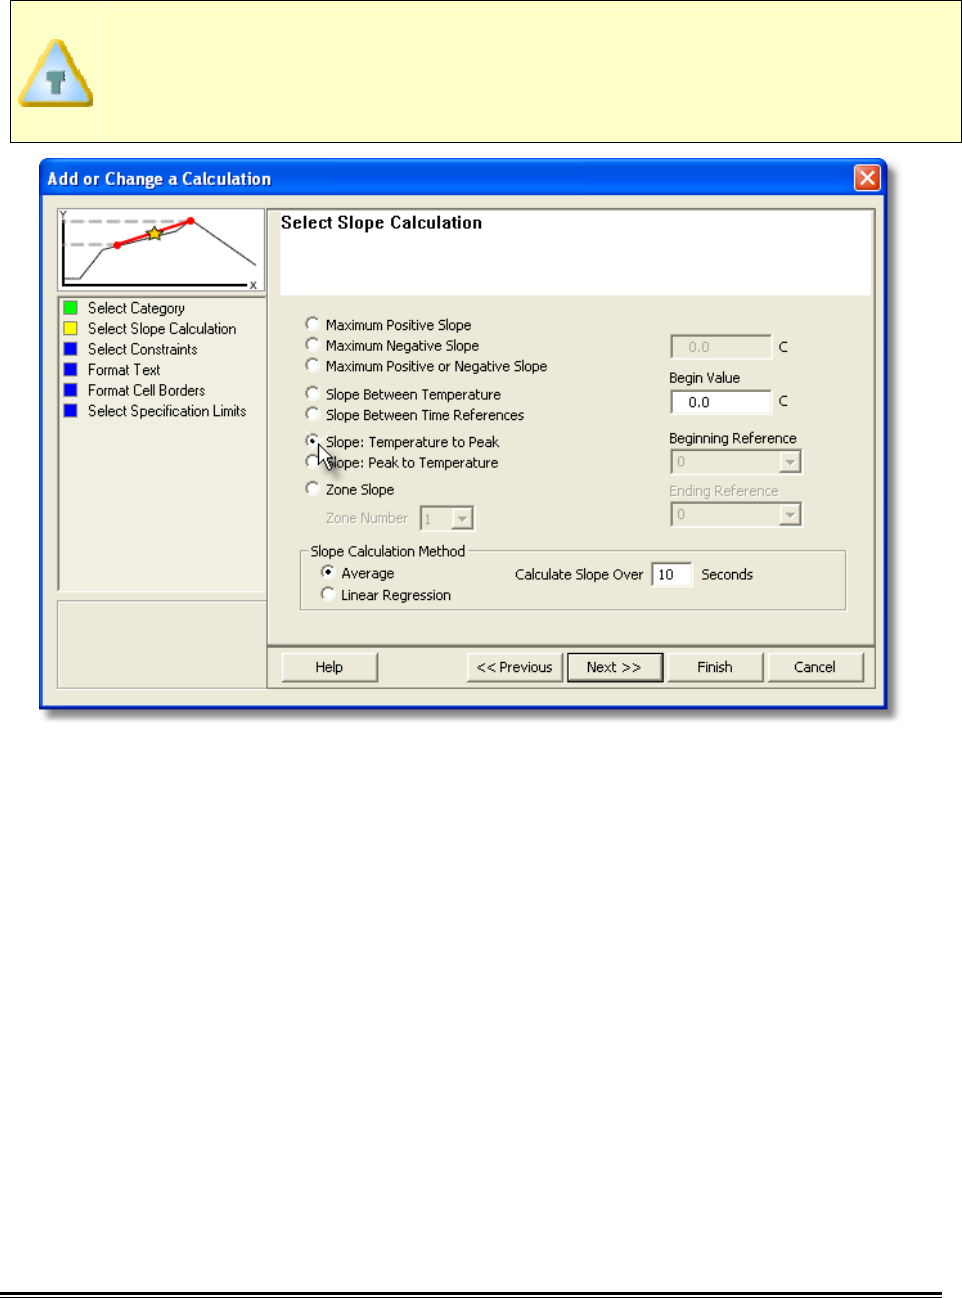Go to Select Constraints step

click(x=142, y=349)
